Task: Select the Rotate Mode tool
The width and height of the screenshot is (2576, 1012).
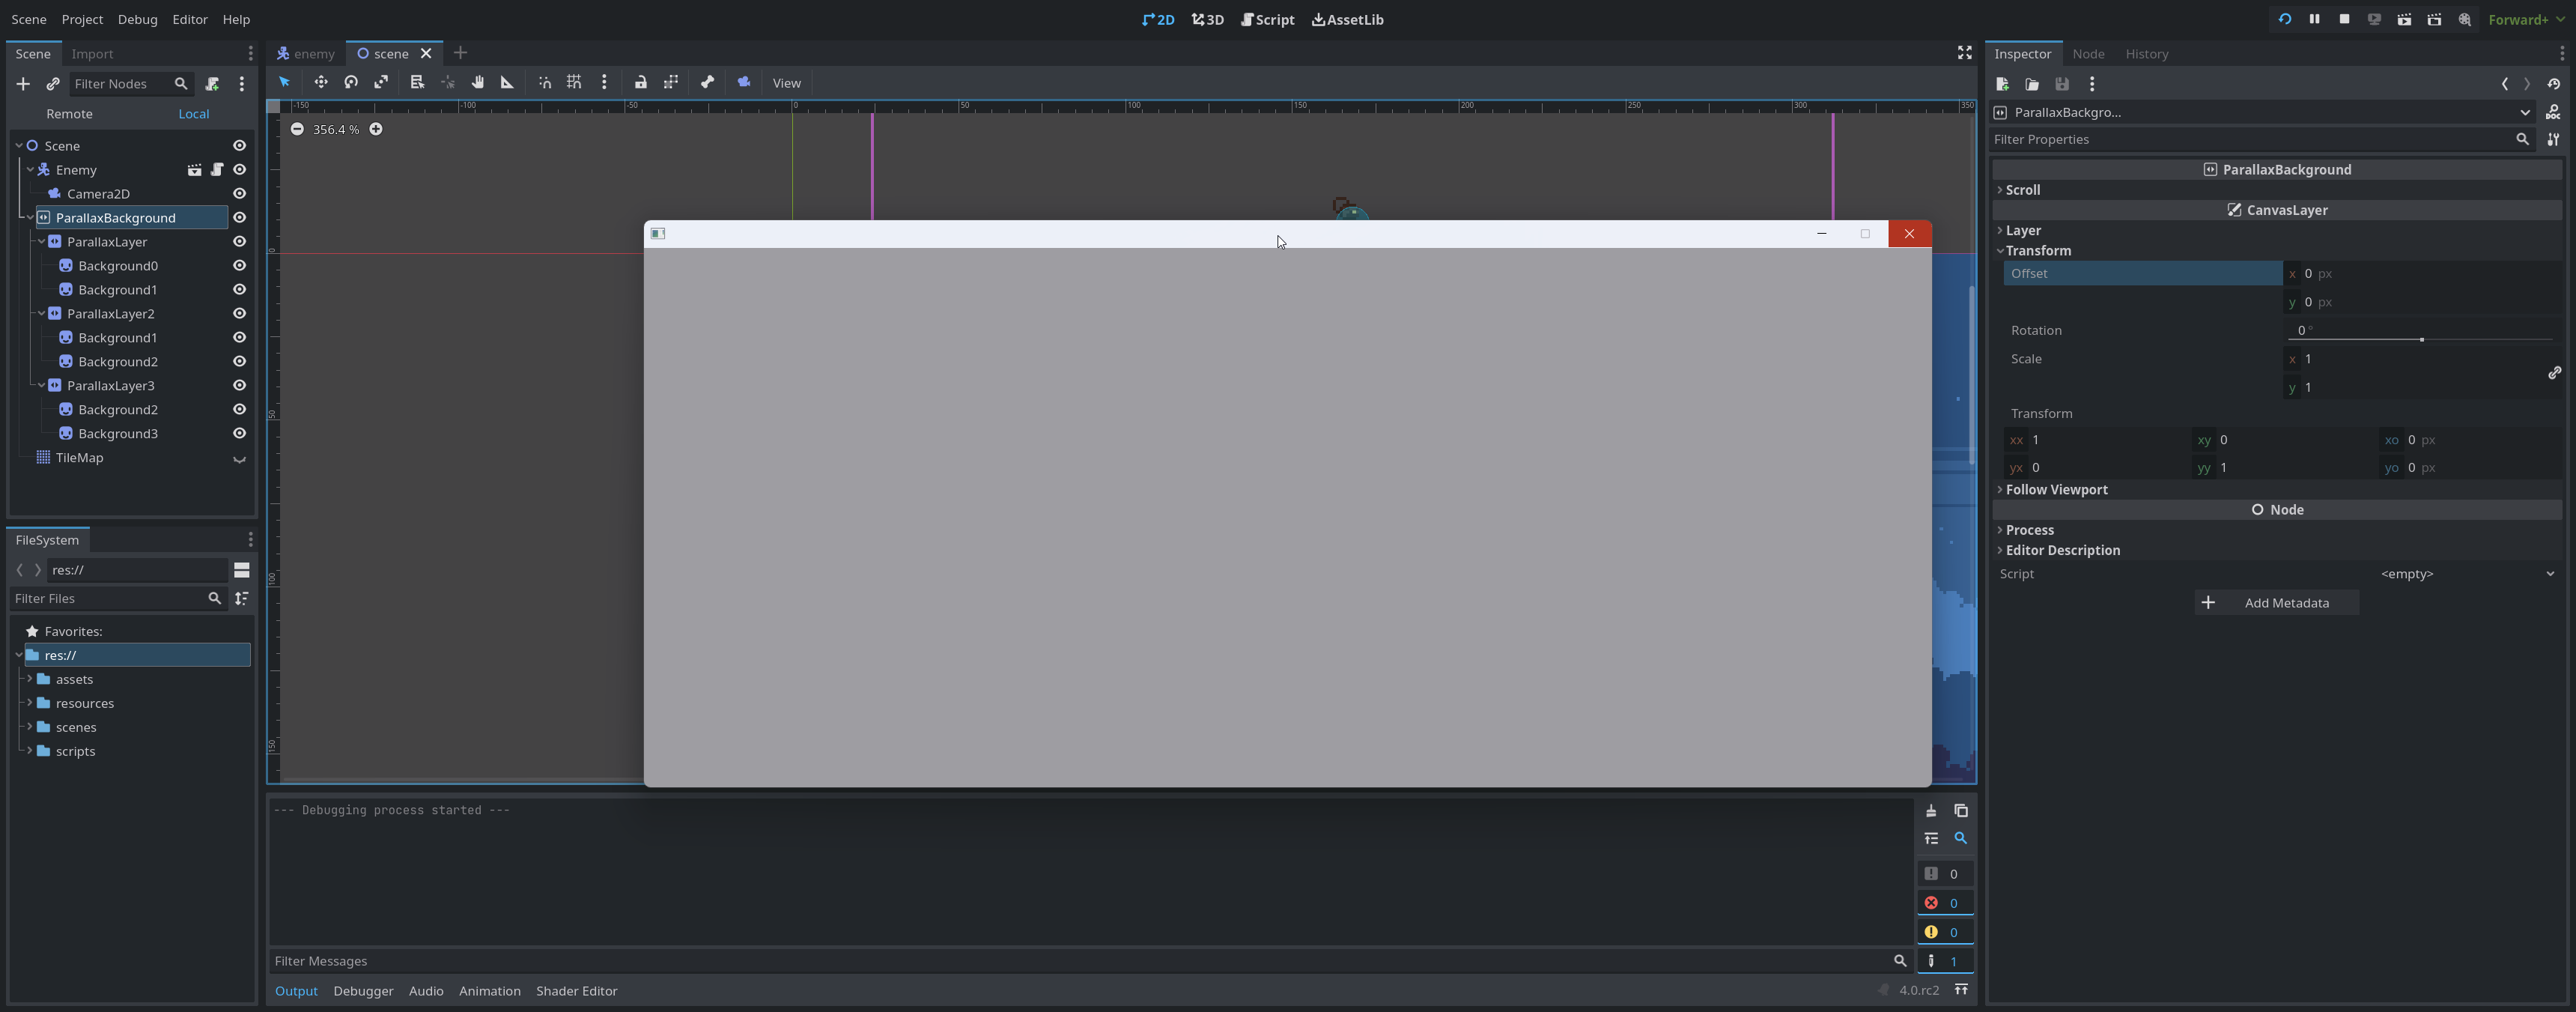Action: coord(351,83)
